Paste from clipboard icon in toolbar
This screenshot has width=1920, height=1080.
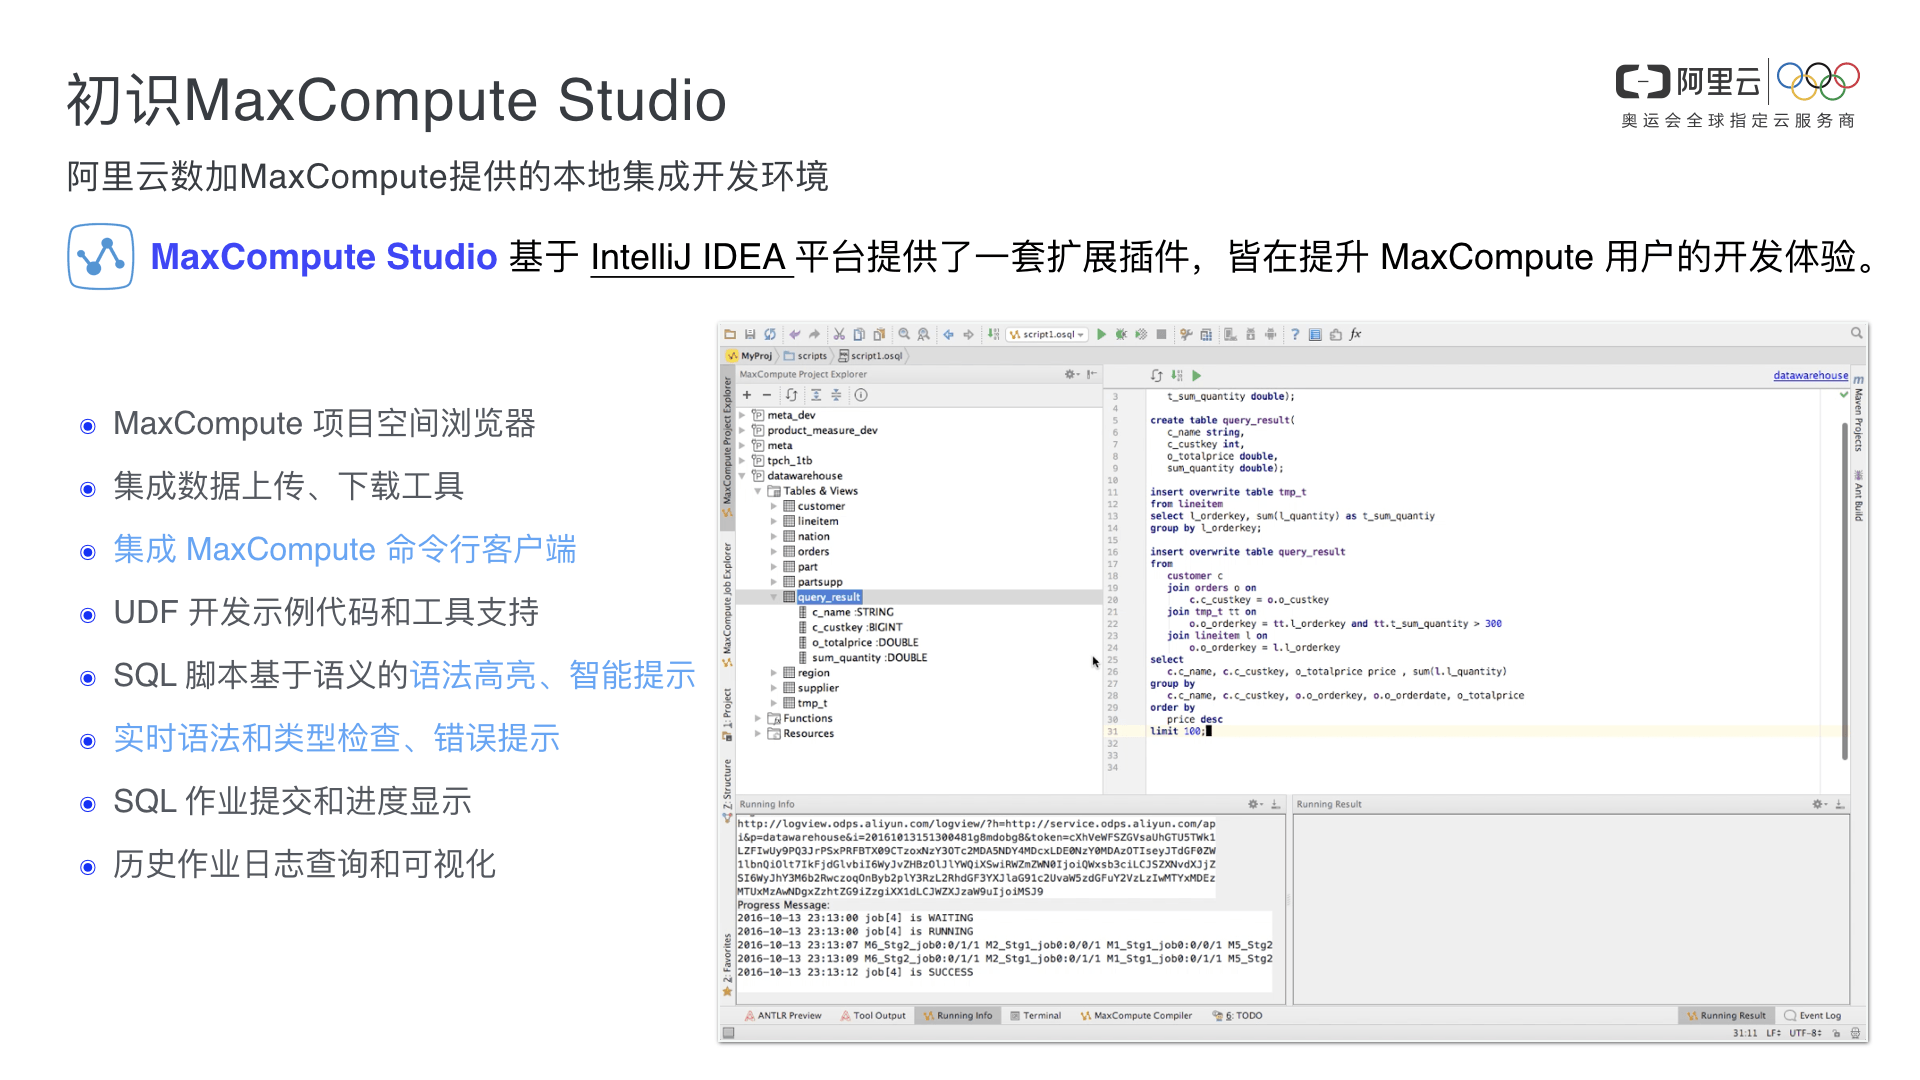879,335
